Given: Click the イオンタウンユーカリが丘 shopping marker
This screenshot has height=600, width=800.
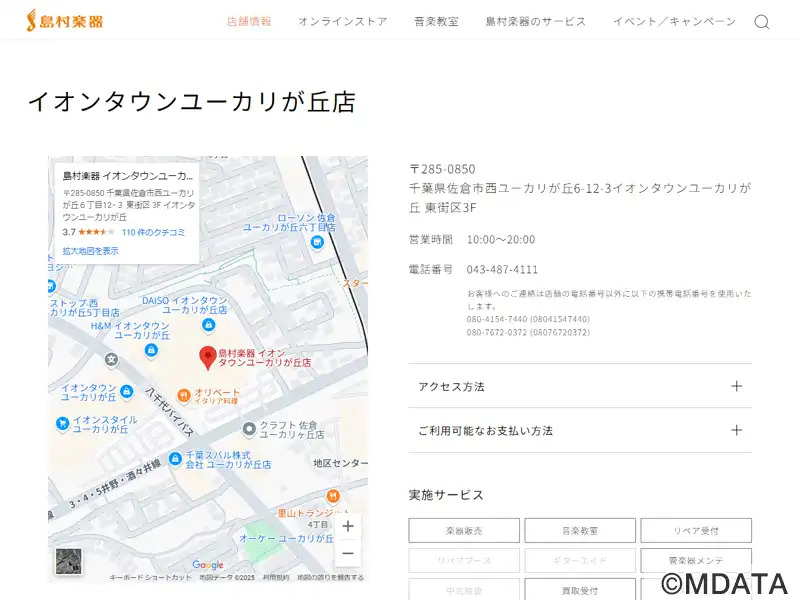Looking at the screenshot, I should (x=127, y=391).
